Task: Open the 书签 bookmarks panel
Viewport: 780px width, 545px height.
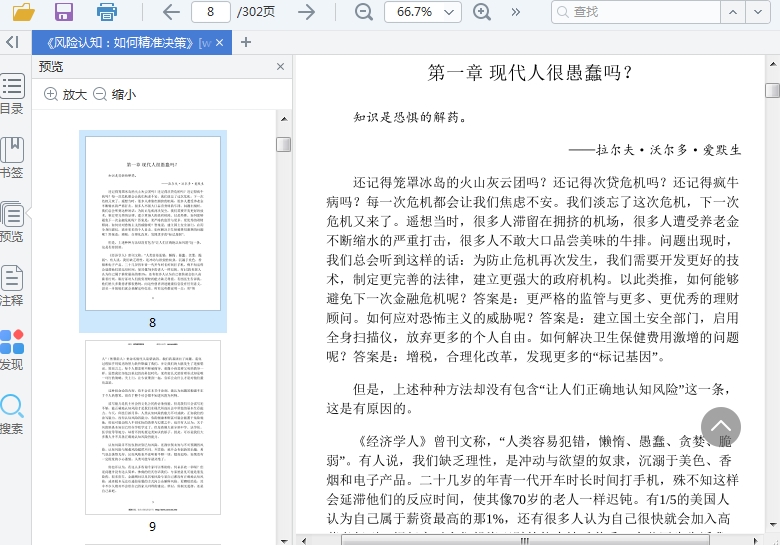Action: (x=11, y=158)
